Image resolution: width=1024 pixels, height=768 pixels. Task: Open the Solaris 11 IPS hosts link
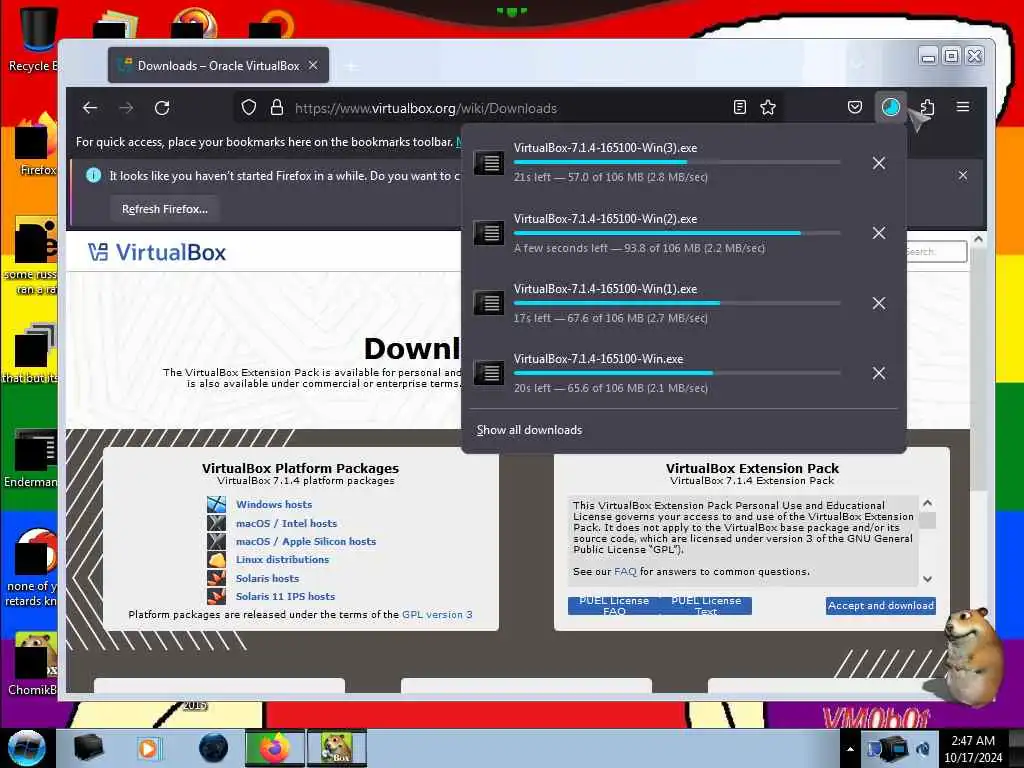point(285,596)
